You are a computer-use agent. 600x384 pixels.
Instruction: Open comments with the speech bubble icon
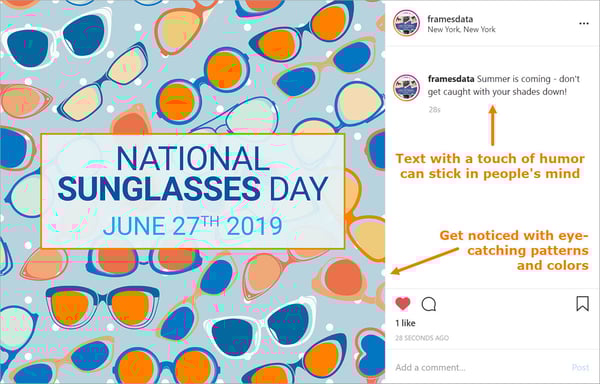click(x=429, y=304)
